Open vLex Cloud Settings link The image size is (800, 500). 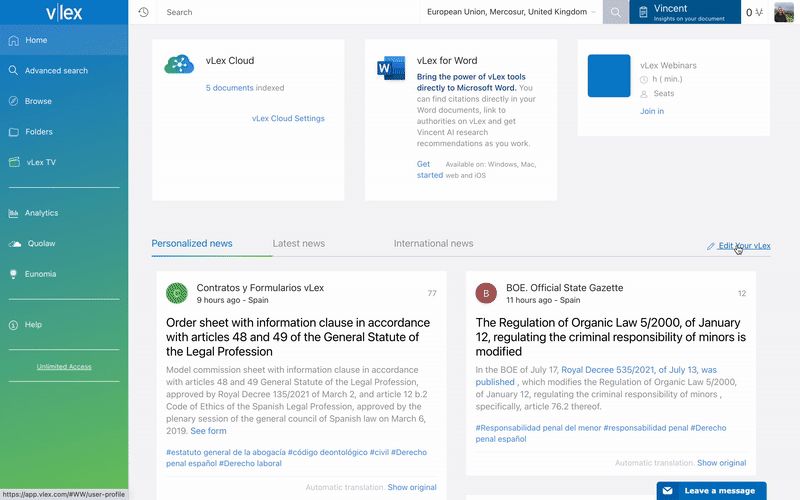pos(288,118)
